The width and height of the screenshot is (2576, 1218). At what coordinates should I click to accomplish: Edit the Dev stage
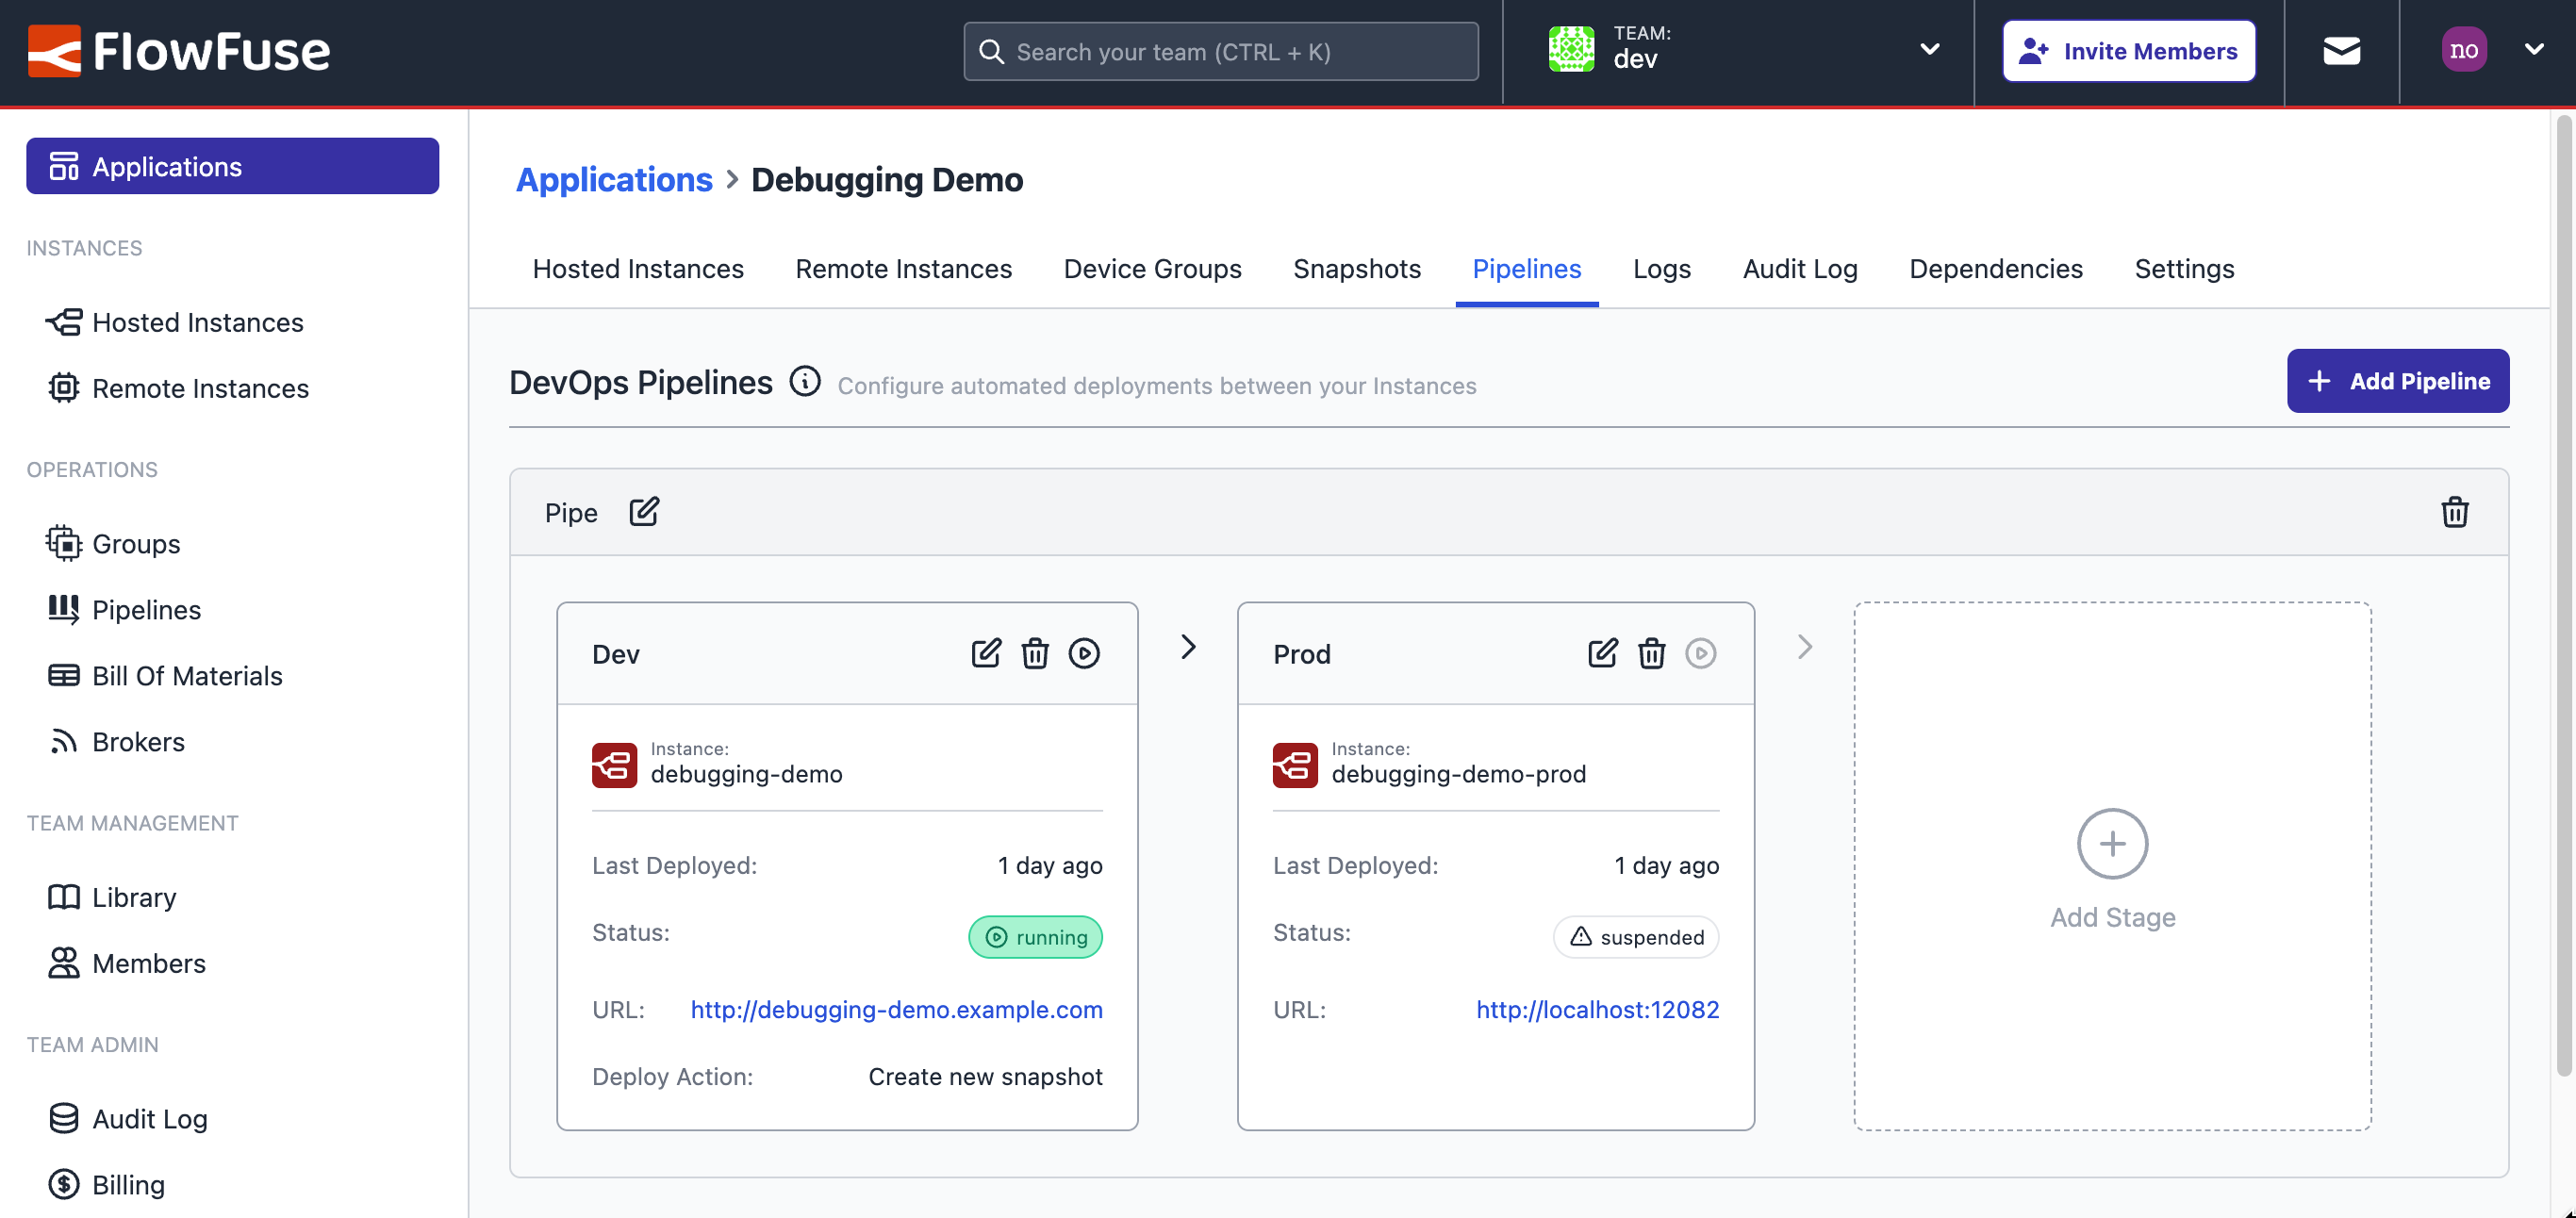point(986,653)
